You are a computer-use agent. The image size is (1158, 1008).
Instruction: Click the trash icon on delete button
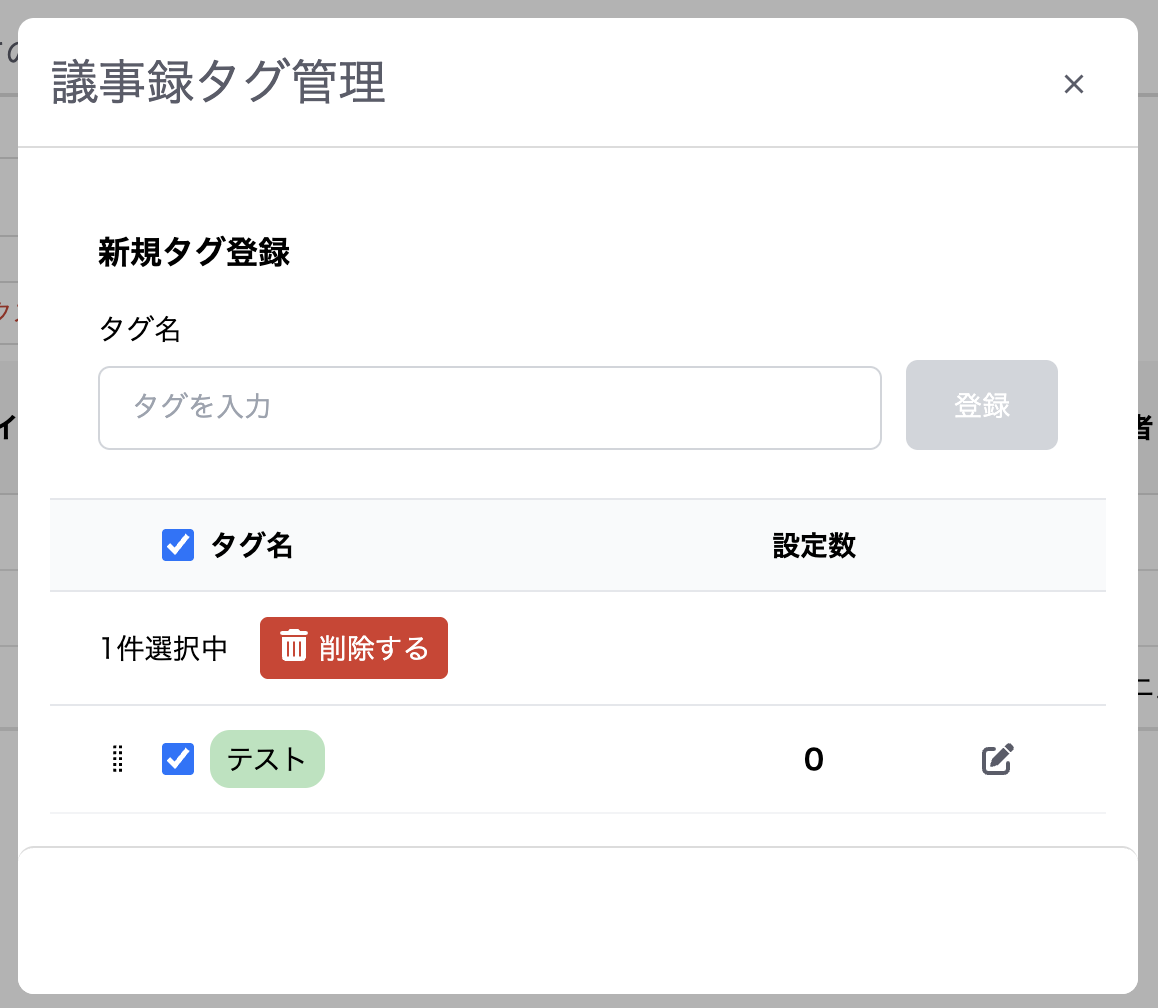pyautogui.click(x=293, y=647)
